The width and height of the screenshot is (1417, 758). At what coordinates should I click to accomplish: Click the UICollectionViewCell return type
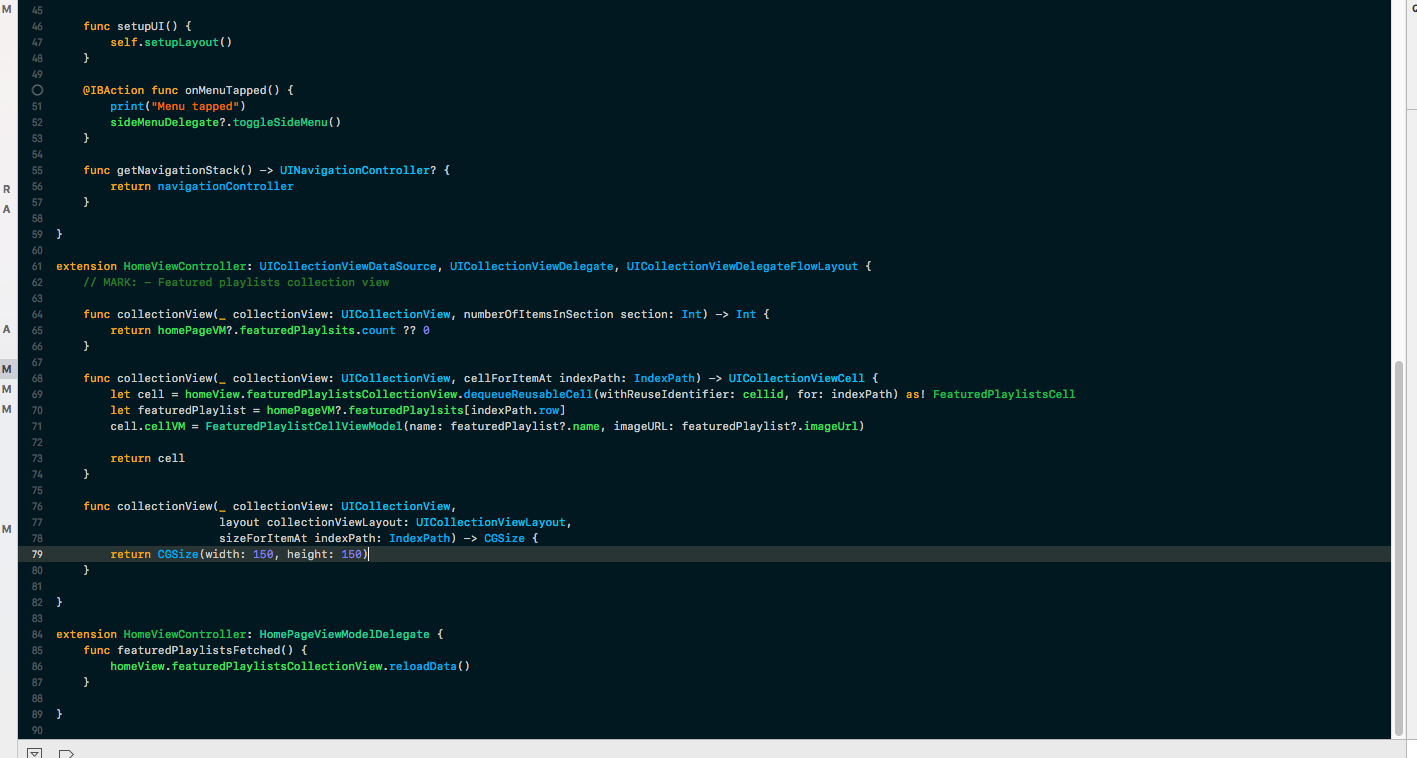pos(797,378)
